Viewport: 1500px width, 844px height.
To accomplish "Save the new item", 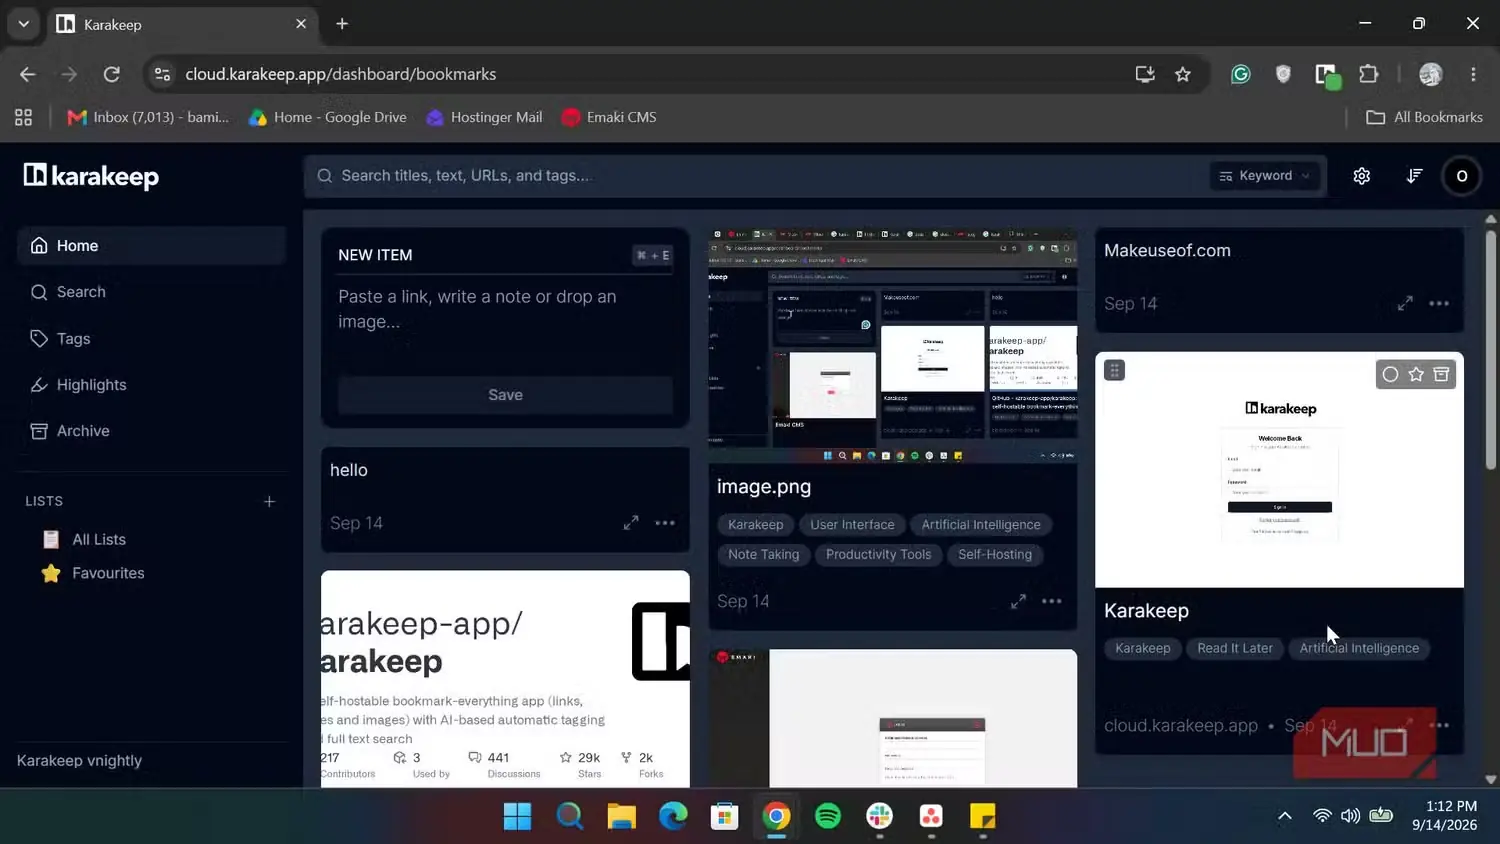I will (505, 395).
